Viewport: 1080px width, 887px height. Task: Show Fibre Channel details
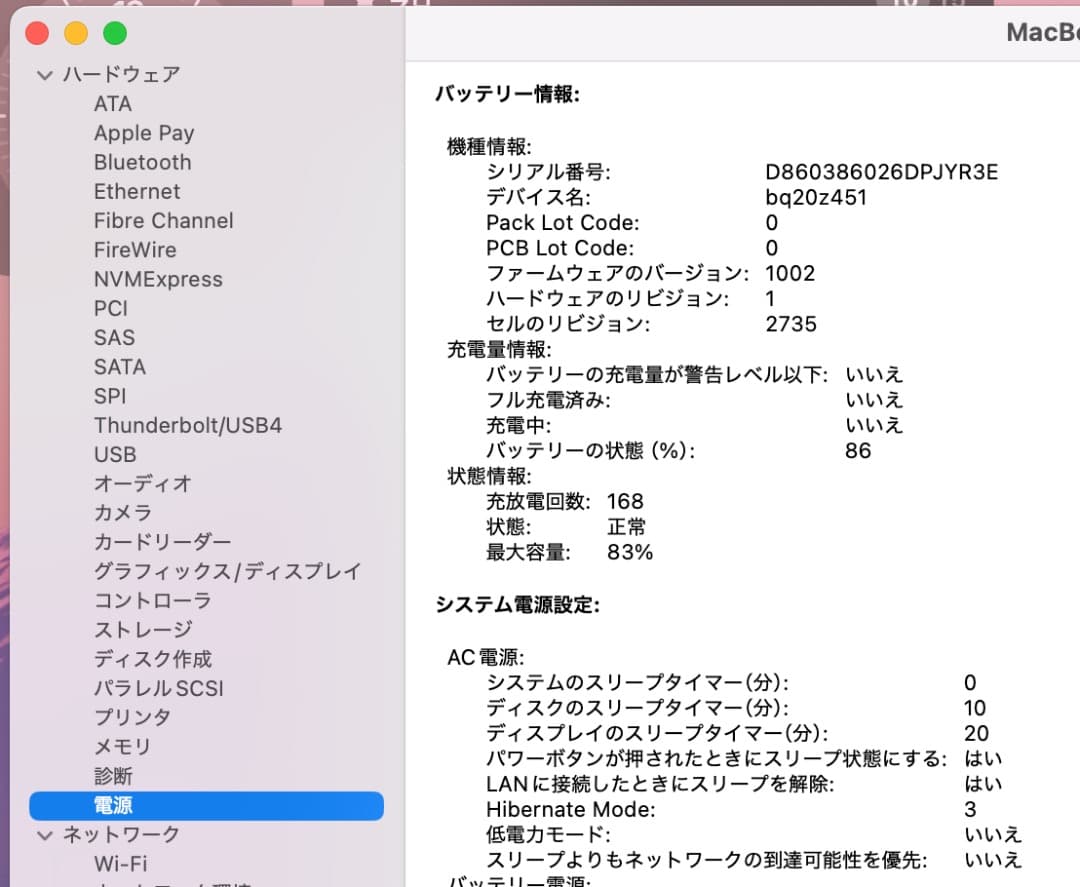coord(163,220)
